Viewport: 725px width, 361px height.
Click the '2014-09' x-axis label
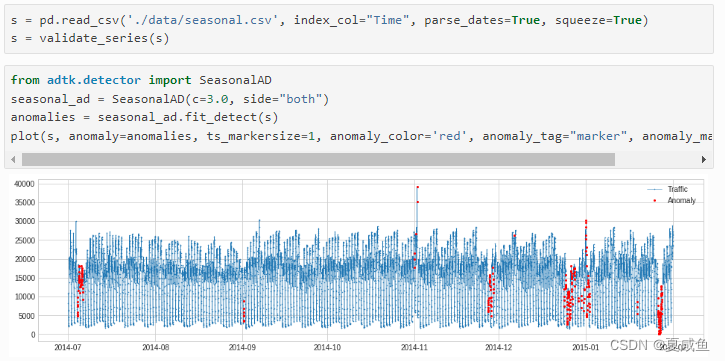(x=243, y=348)
